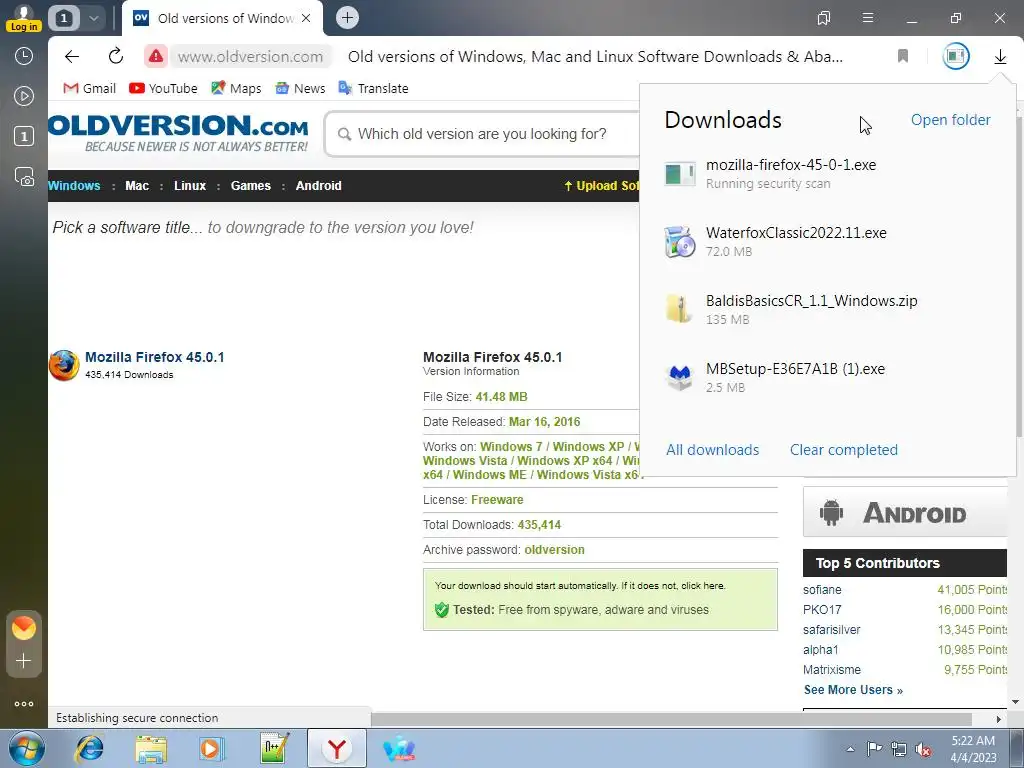This screenshot has width=1024, height=768.
Task: Click the BaldisBasics zip folder icon
Action: click(679, 309)
